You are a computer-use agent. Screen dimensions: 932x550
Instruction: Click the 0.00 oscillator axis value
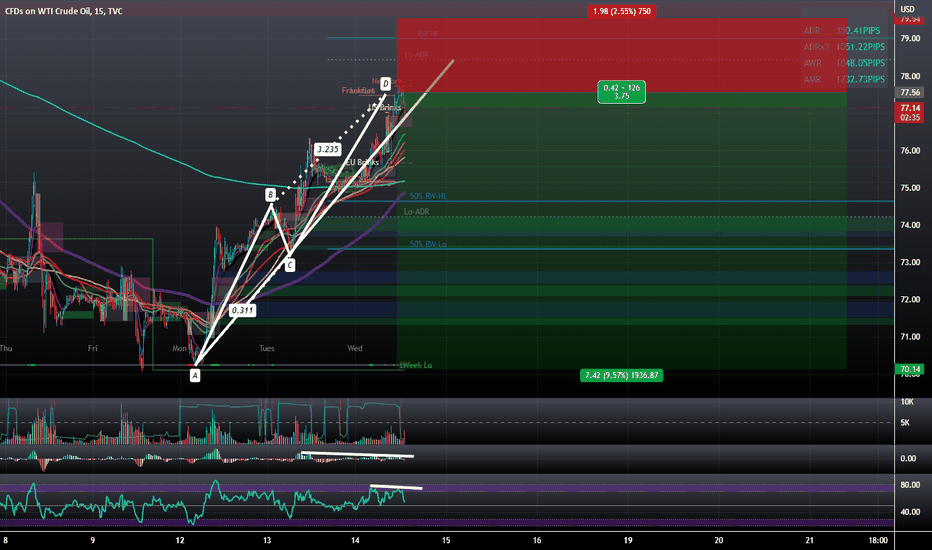pyautogui.click(x=908, y=458)
